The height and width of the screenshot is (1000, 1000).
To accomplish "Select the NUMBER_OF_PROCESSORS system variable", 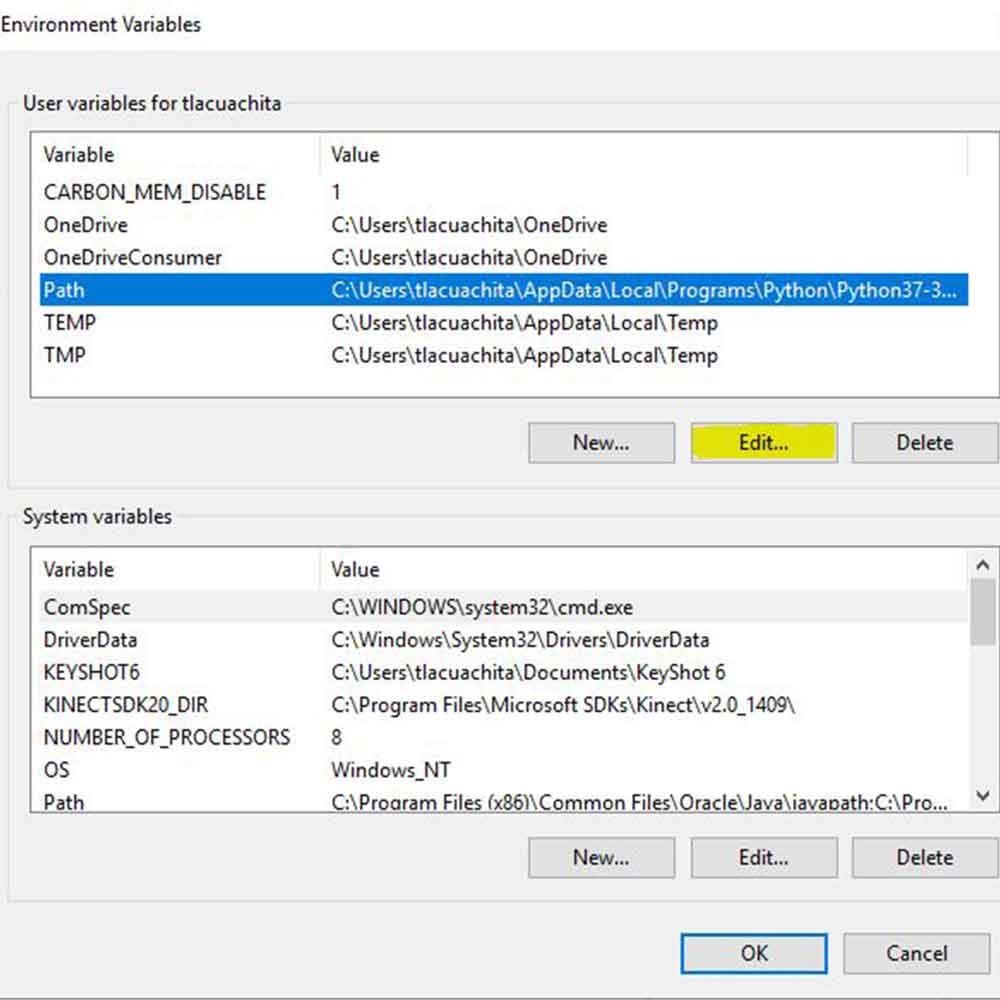I will (166, 737).
